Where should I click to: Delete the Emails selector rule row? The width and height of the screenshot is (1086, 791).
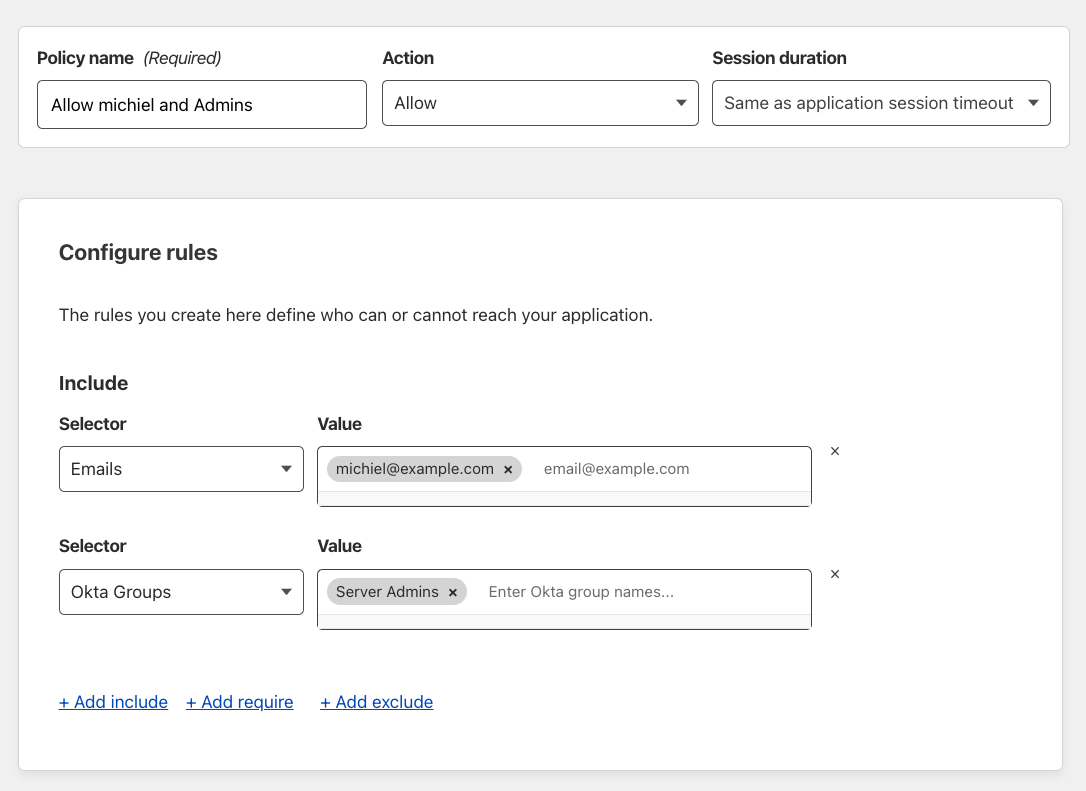coord(835,451)
